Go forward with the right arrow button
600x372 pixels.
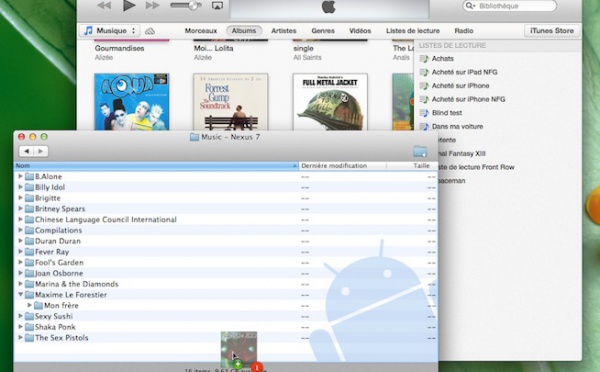(x=41, y=151)
